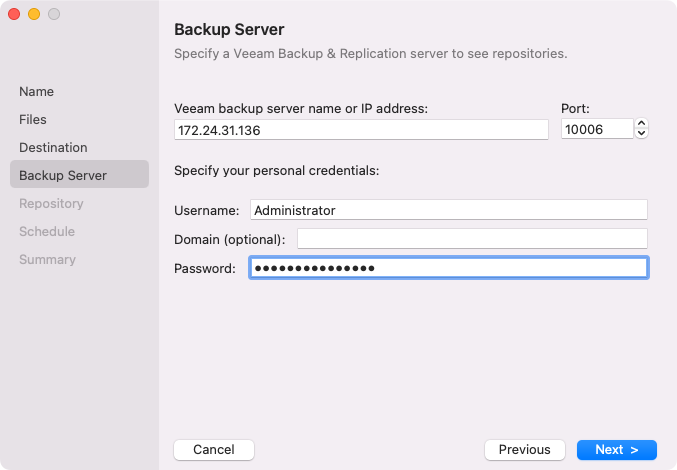Switch to the Destination step

coord(53,147)
